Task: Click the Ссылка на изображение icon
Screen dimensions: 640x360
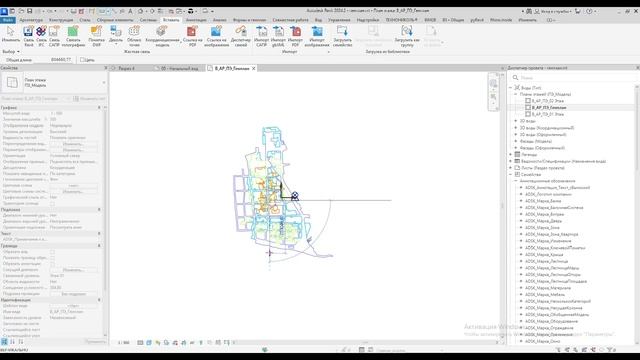Action: 216,32
